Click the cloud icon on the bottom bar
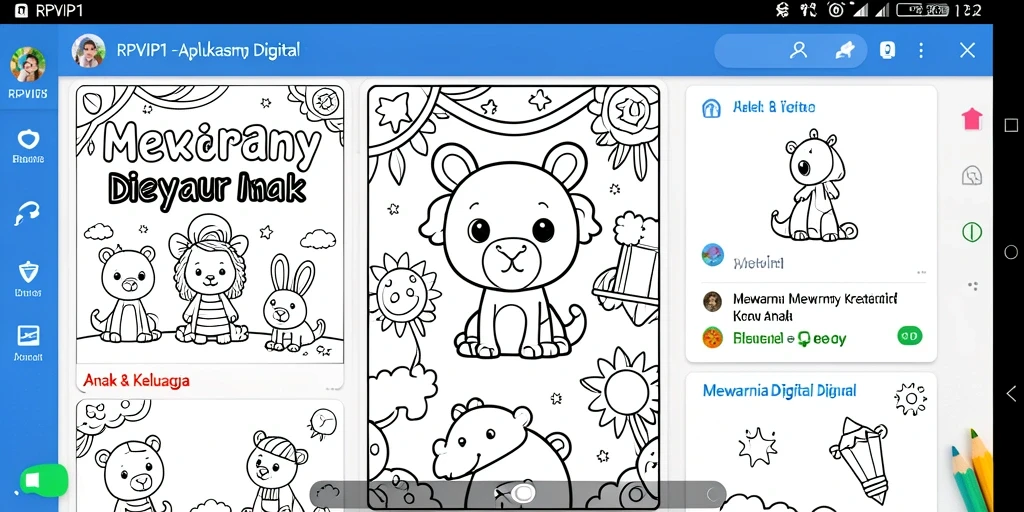The image size is (1024, 512). (328, 494)
